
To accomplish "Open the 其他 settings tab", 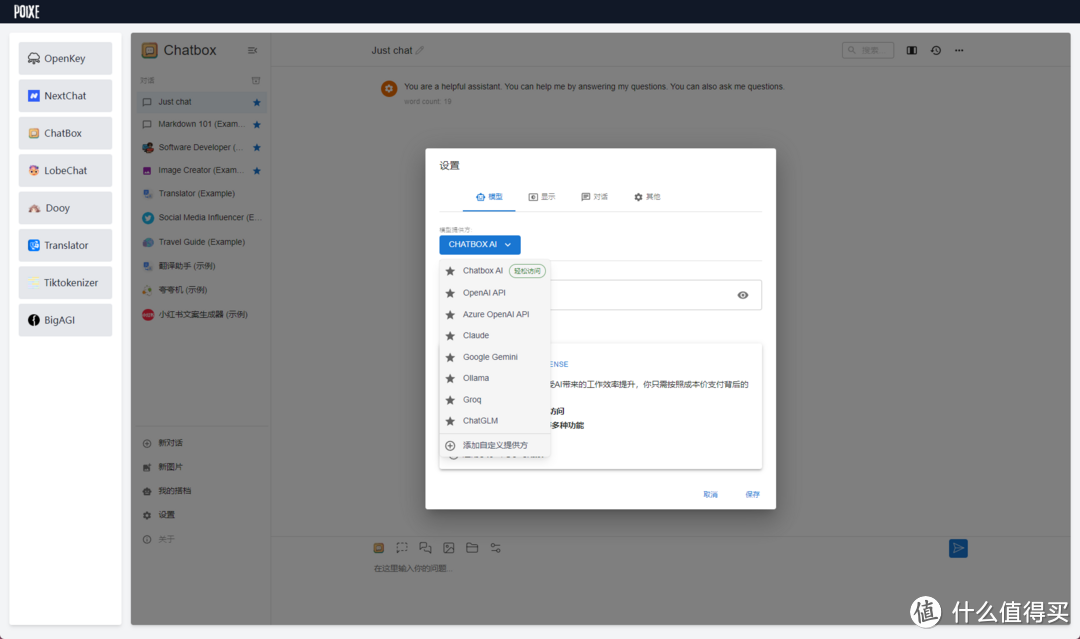I will [648, 196].
